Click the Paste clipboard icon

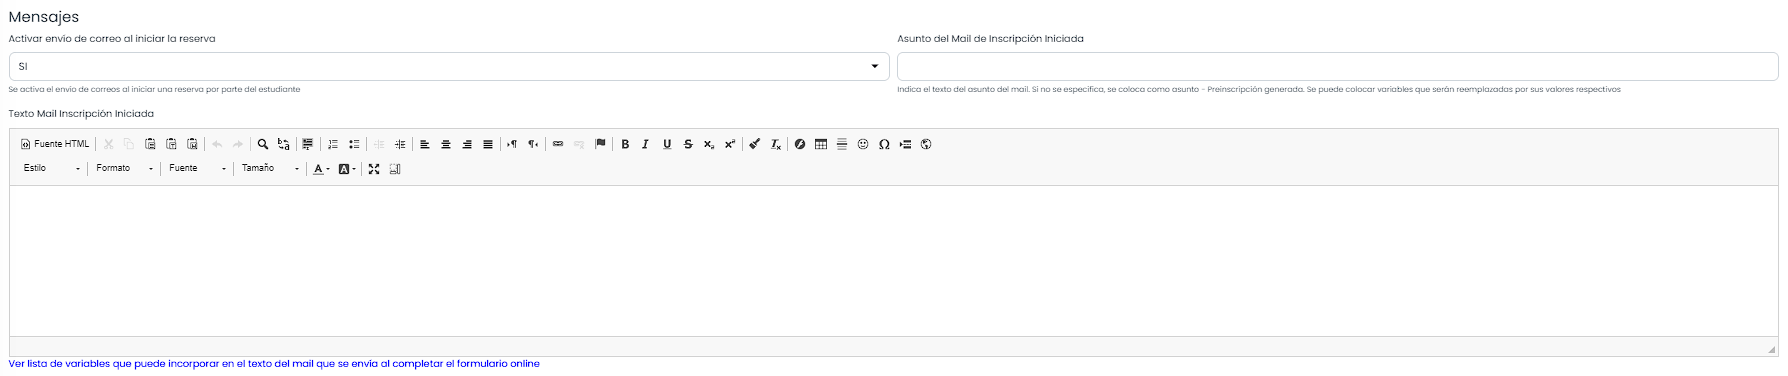pos(150,144)
